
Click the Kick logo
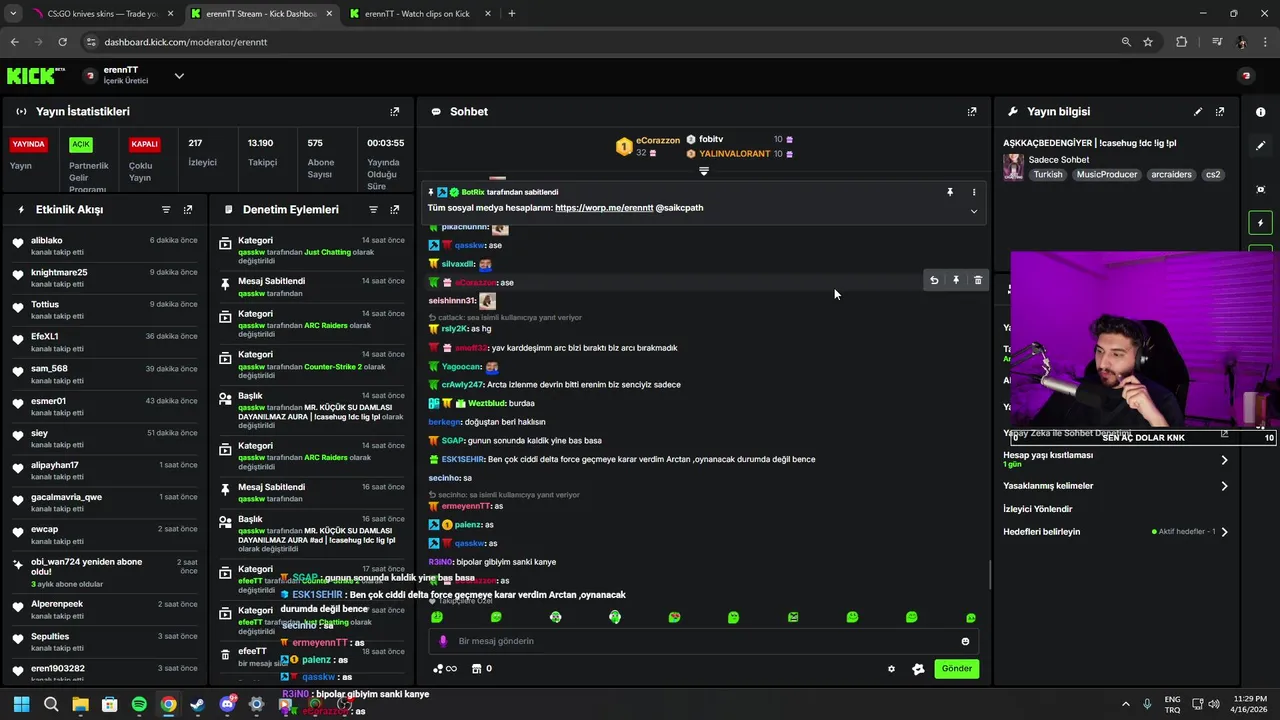coord(36,76)
